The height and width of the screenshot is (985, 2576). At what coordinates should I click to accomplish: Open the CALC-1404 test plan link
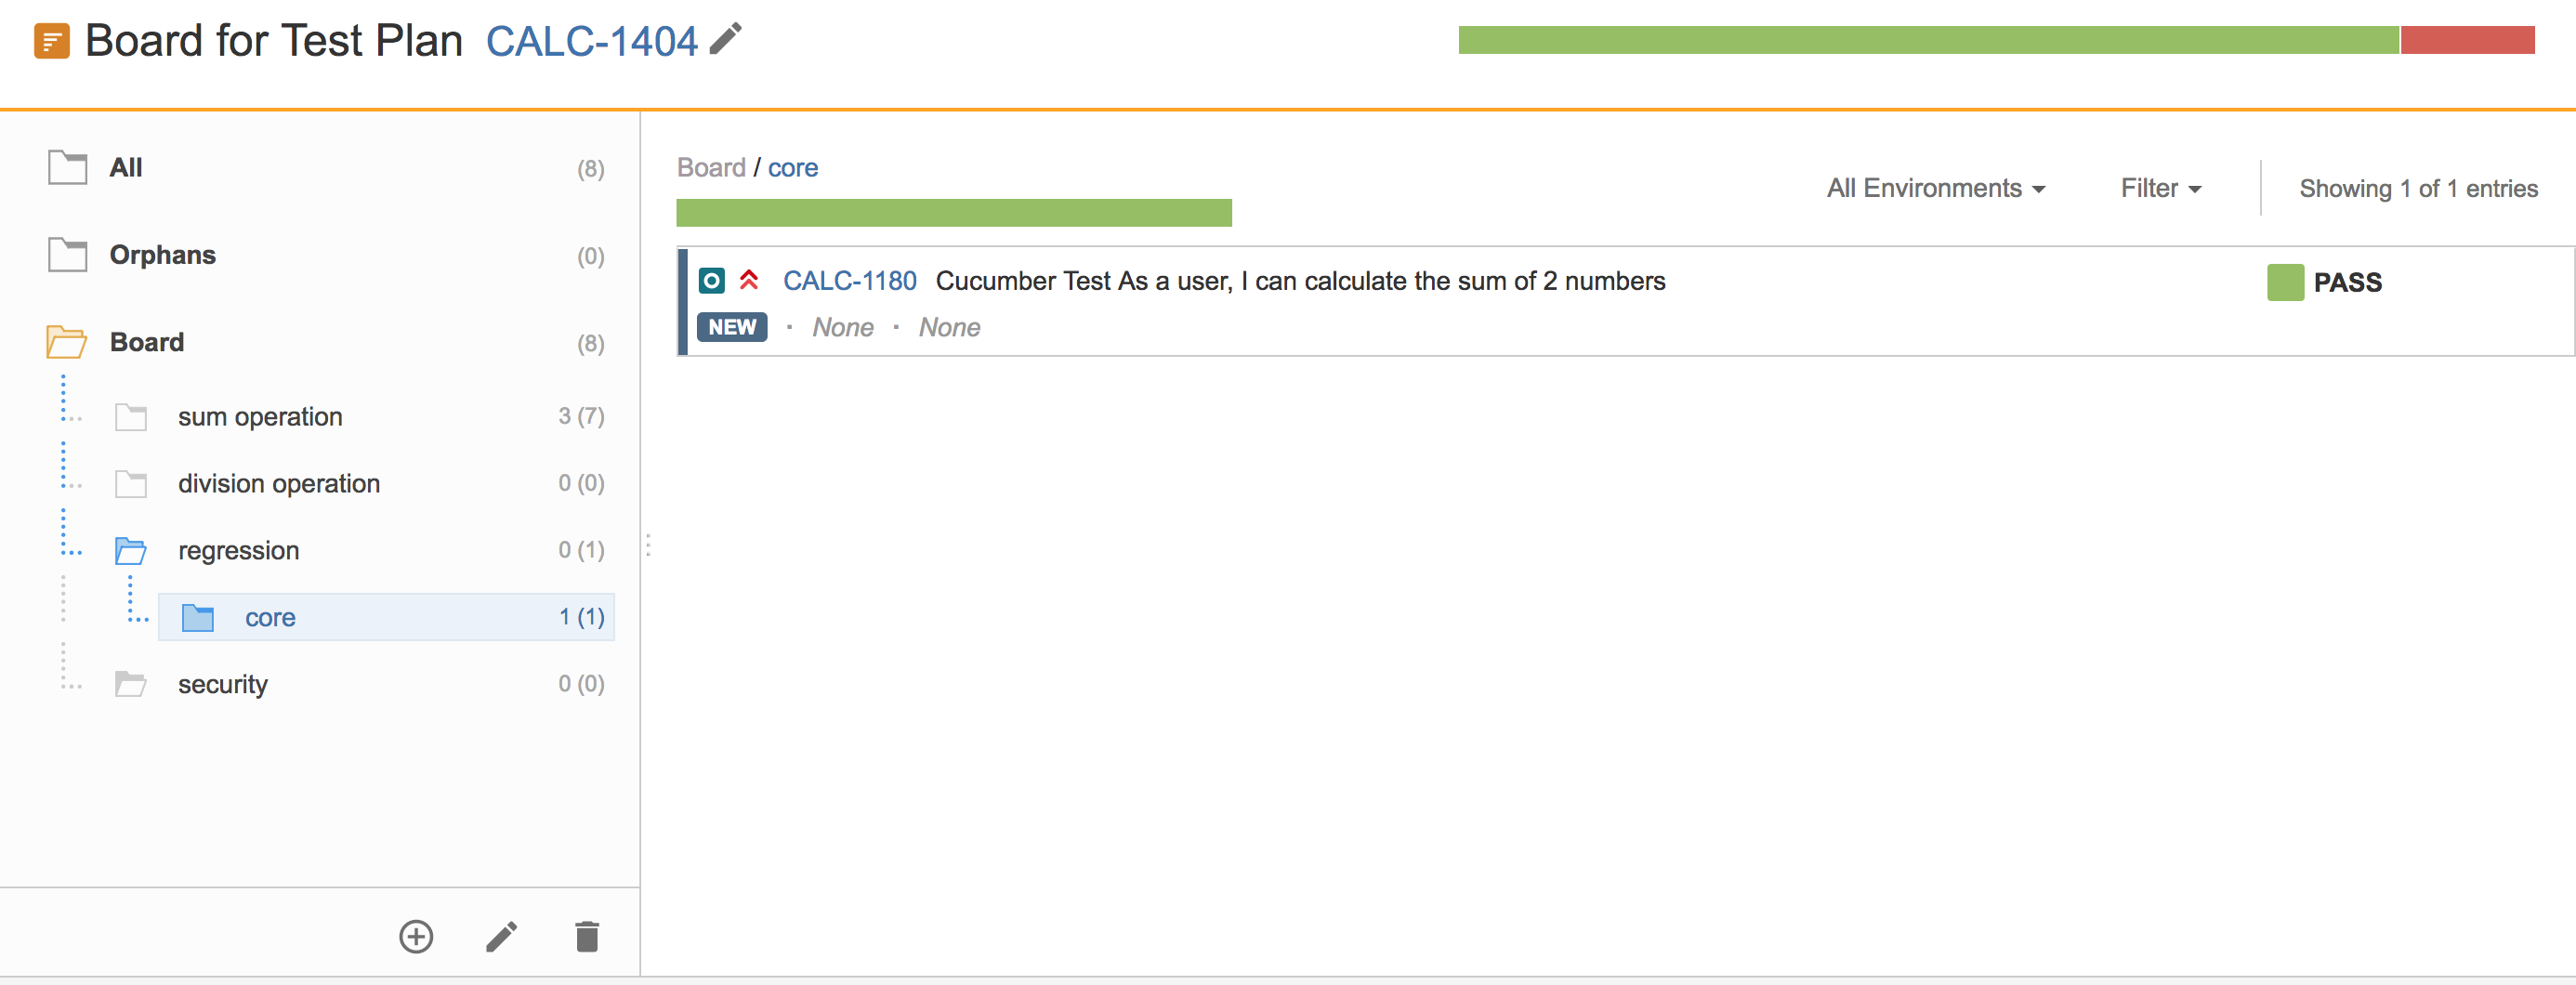coord(592,42)
